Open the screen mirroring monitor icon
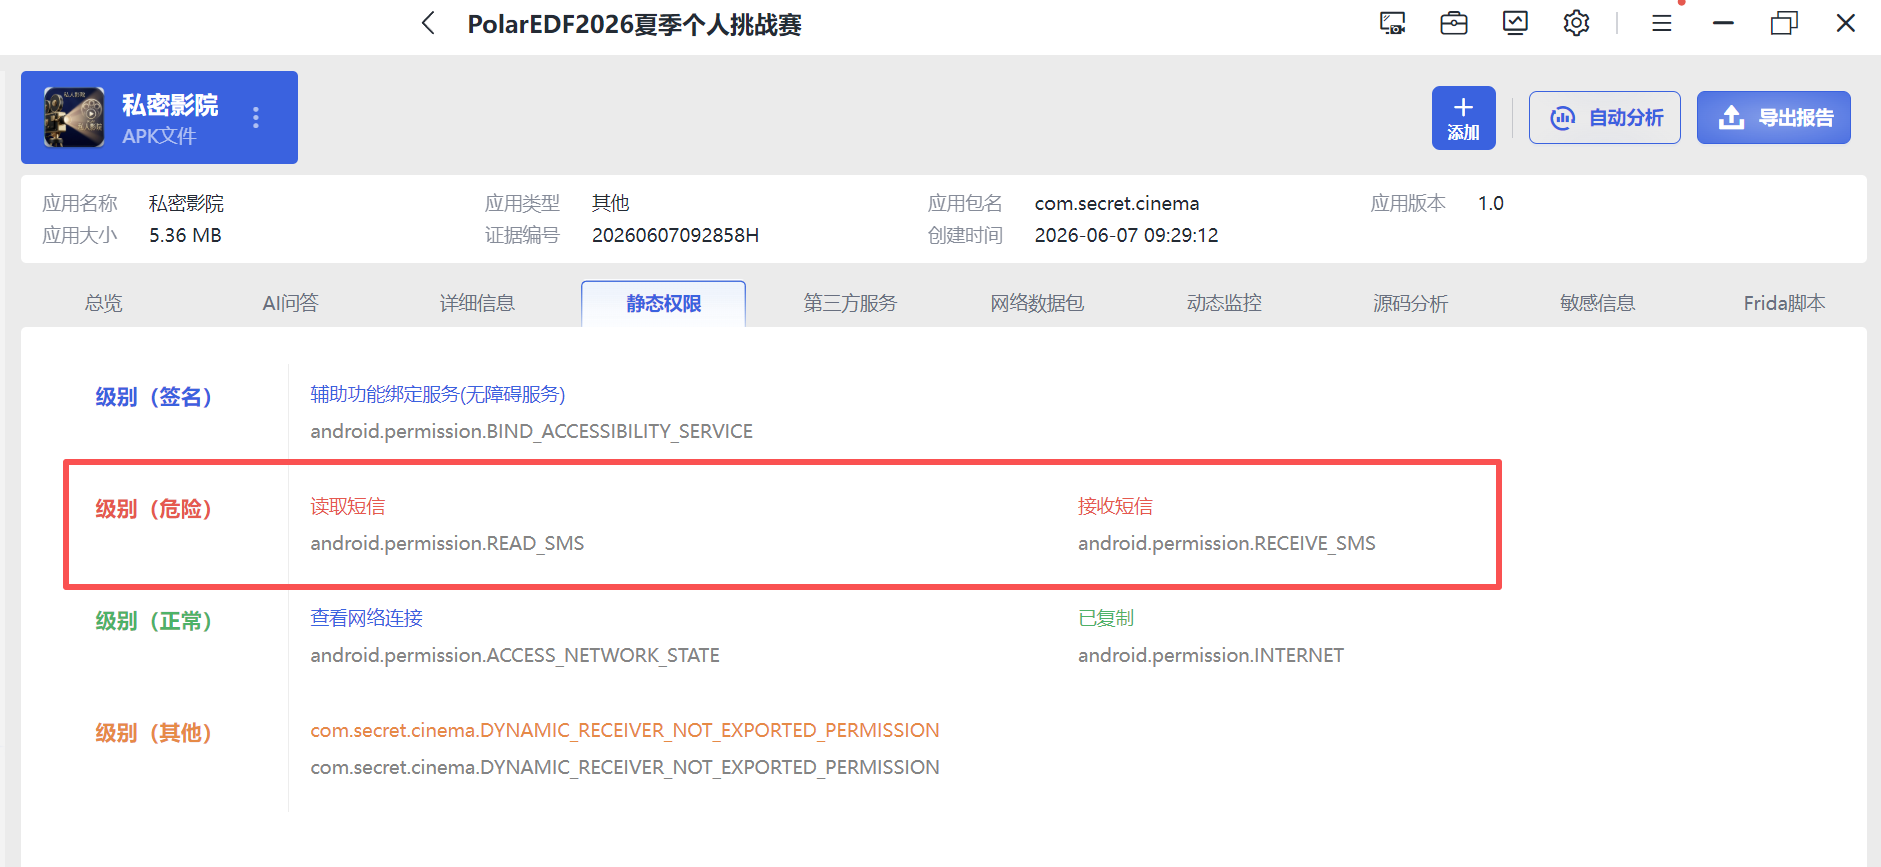Screen dimensions: 1881x867 pos(1392,23)
